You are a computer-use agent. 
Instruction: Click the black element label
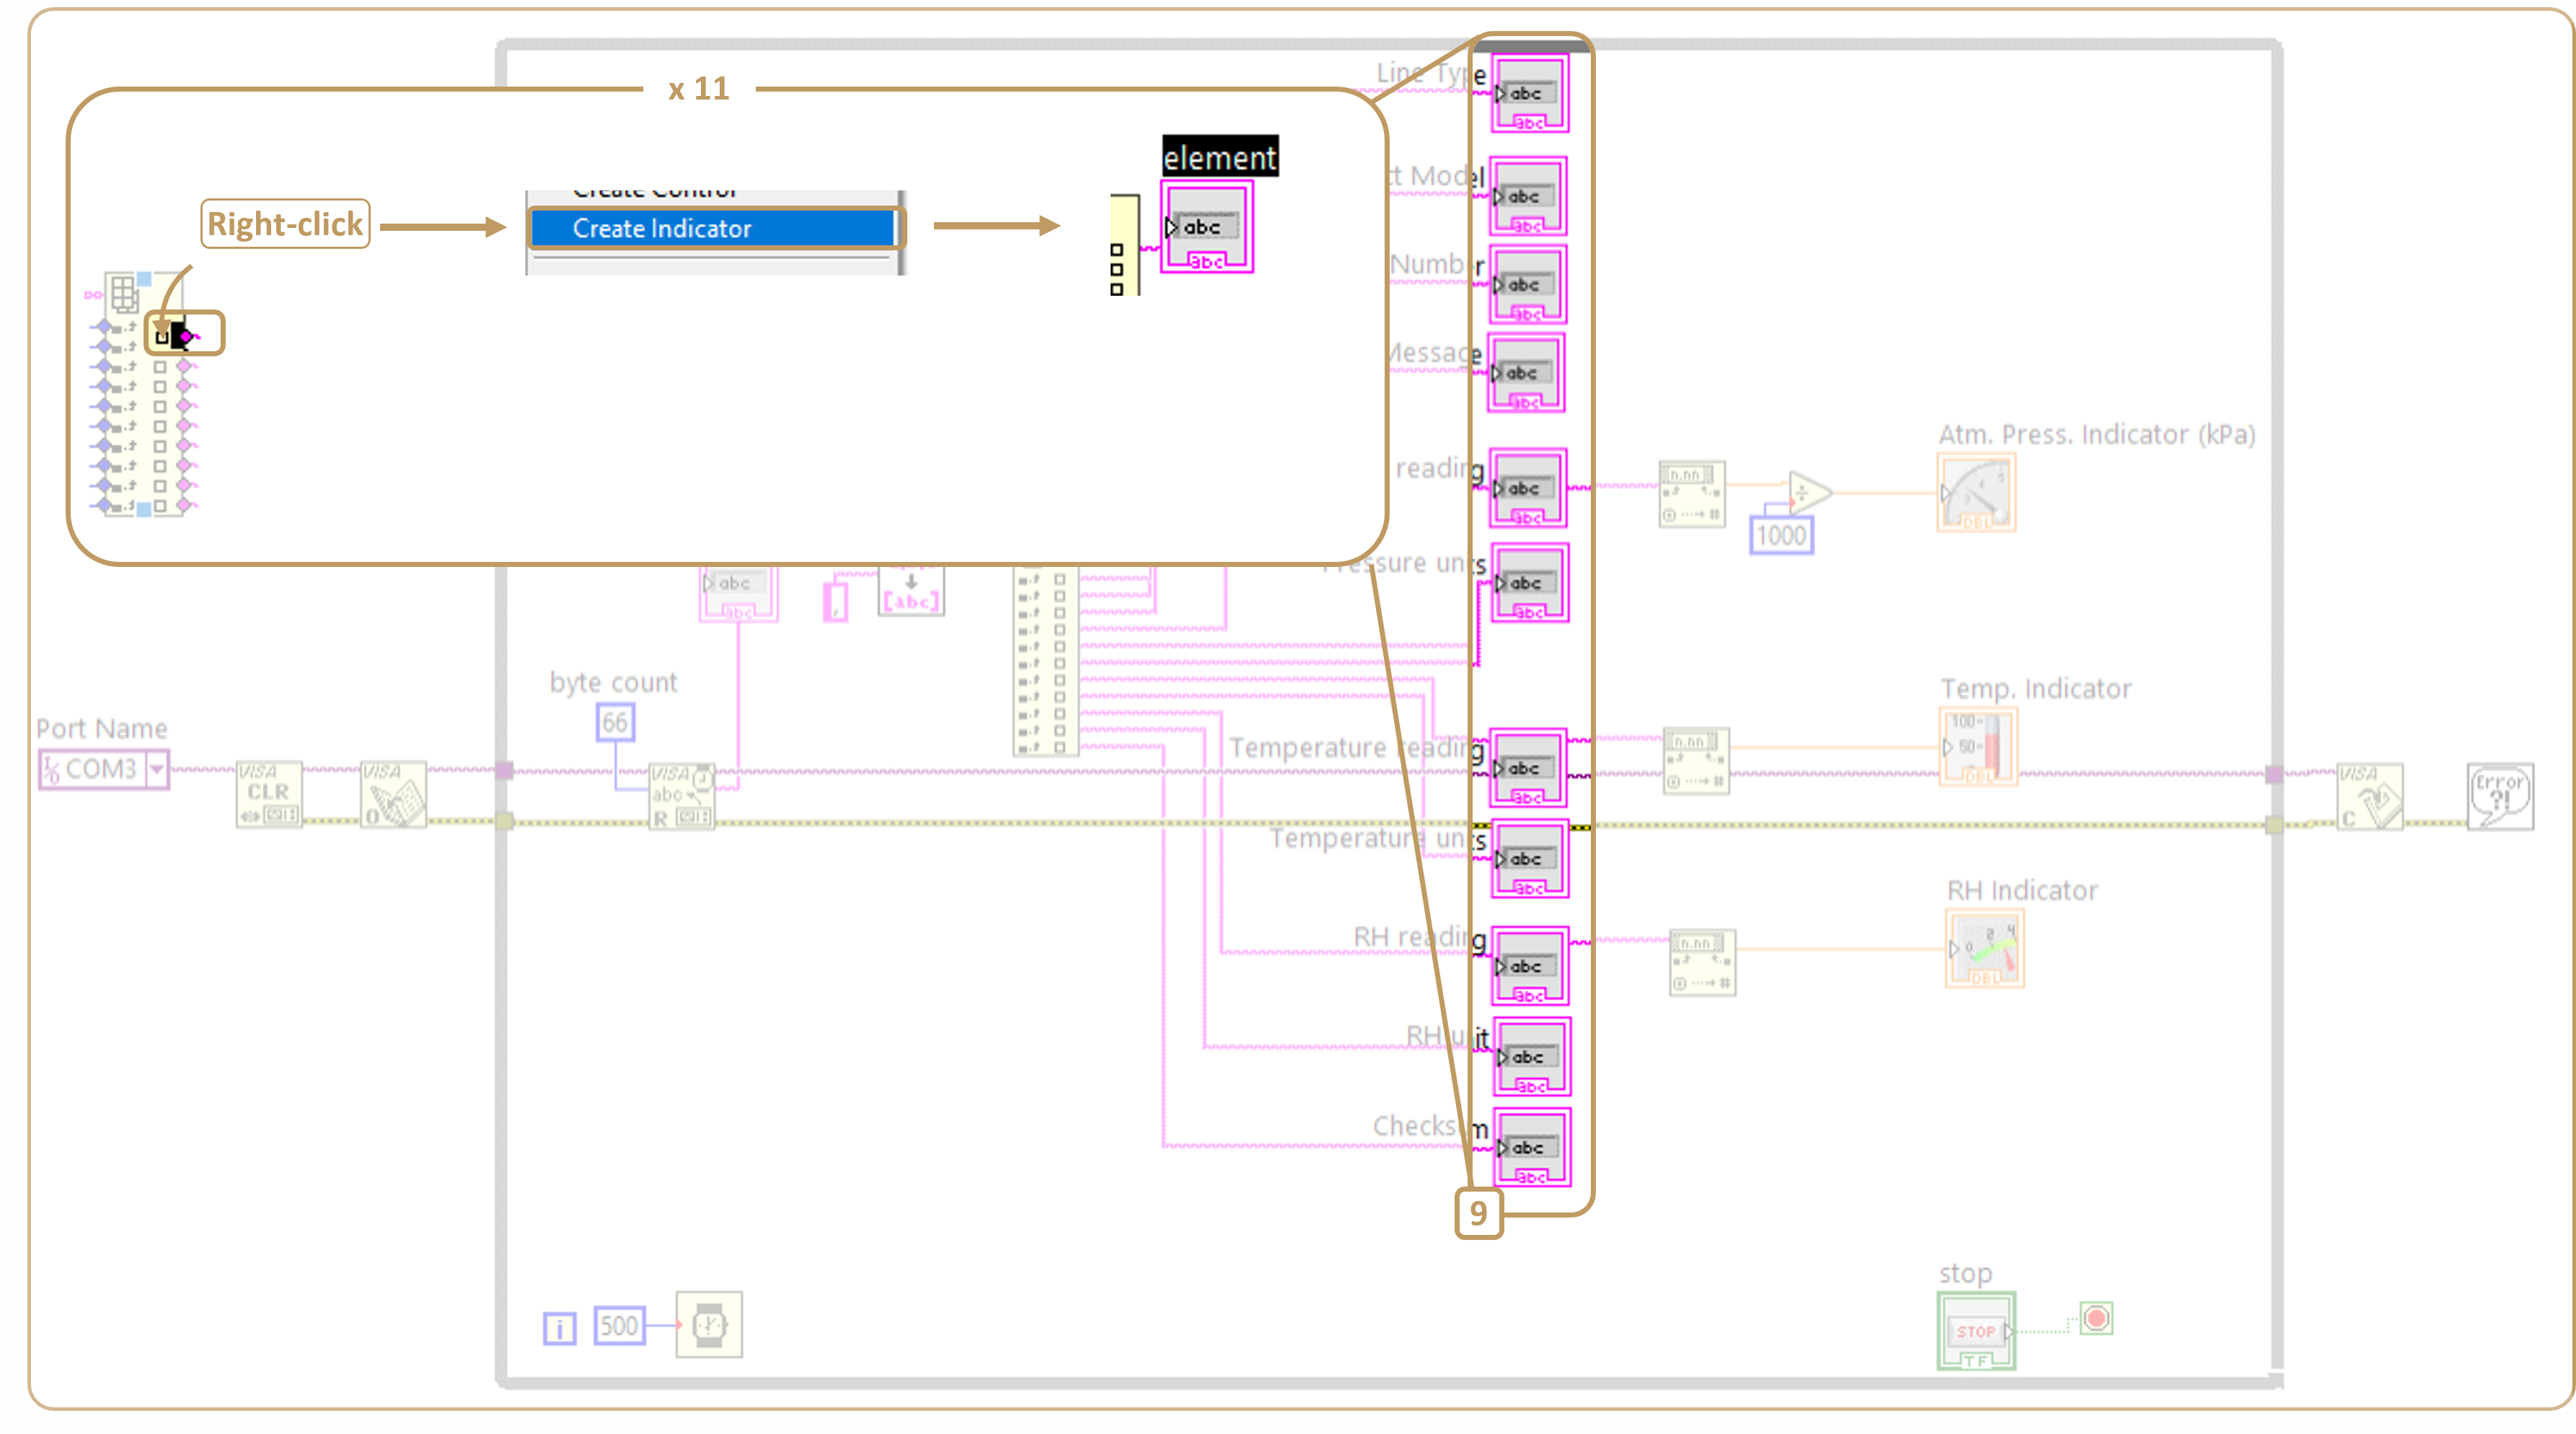1220,157
